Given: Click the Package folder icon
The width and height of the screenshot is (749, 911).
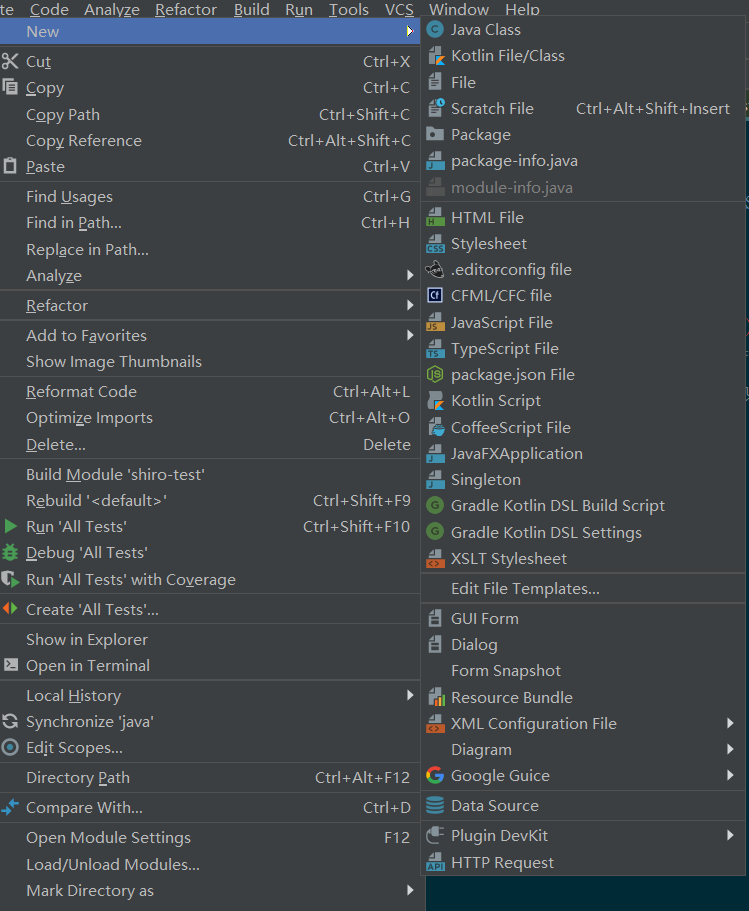Looking at the screenshot, I should [435, 134].
